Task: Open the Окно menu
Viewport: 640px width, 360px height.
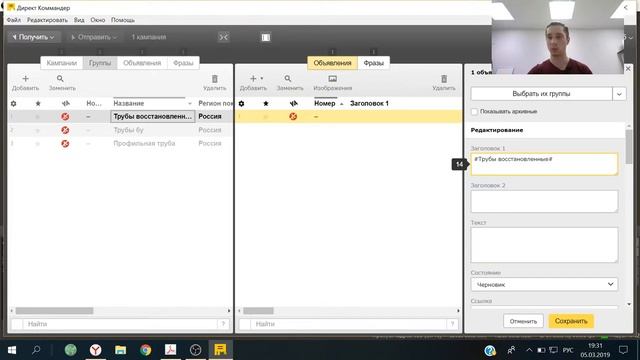Action: 98,20
